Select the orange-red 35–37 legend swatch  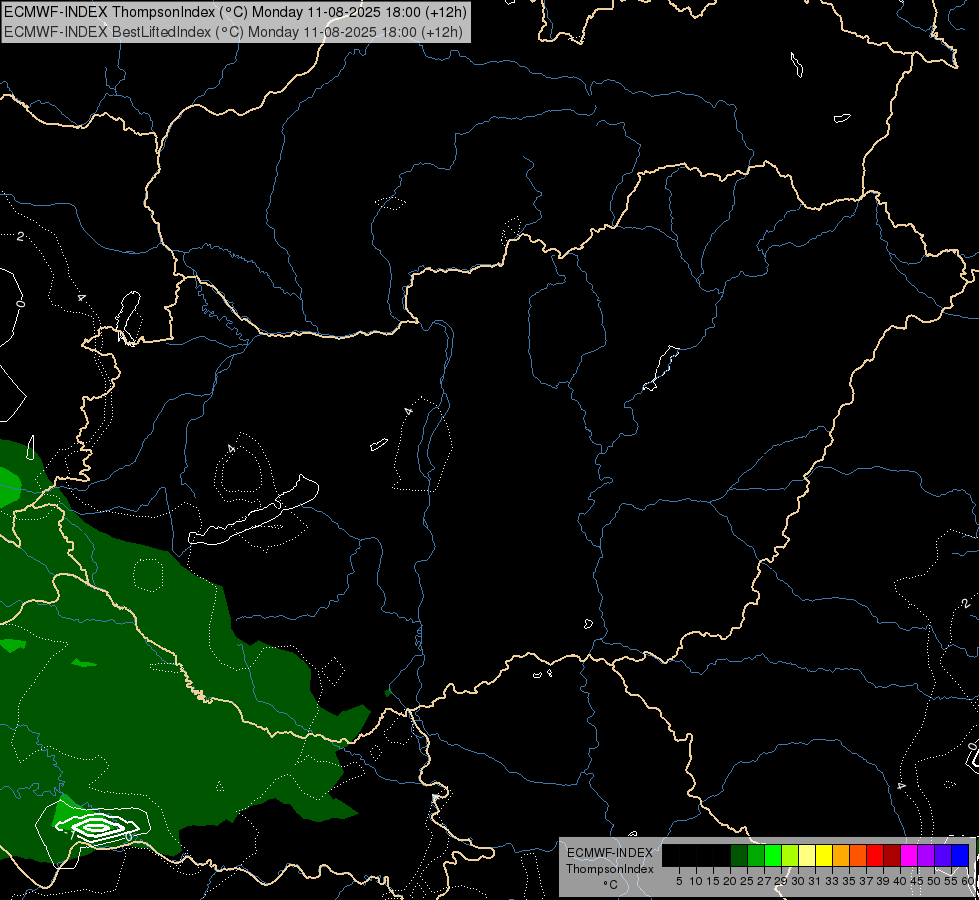point(858,855)
